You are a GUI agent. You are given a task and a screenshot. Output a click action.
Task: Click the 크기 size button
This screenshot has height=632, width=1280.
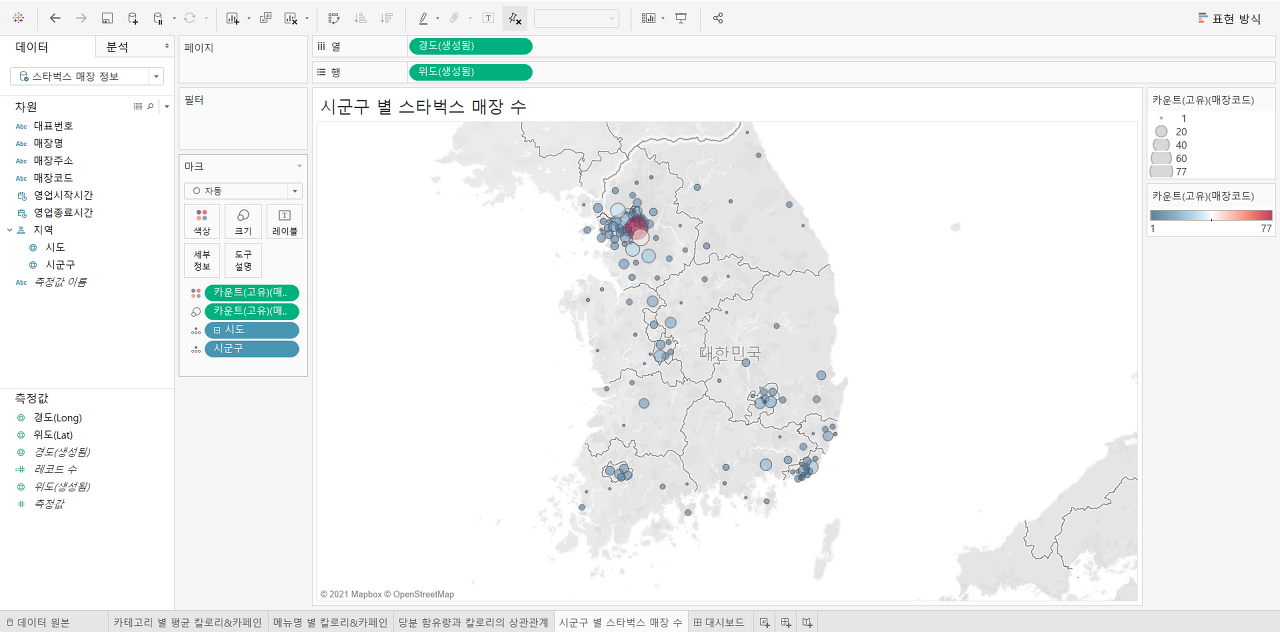coord(243,221)
